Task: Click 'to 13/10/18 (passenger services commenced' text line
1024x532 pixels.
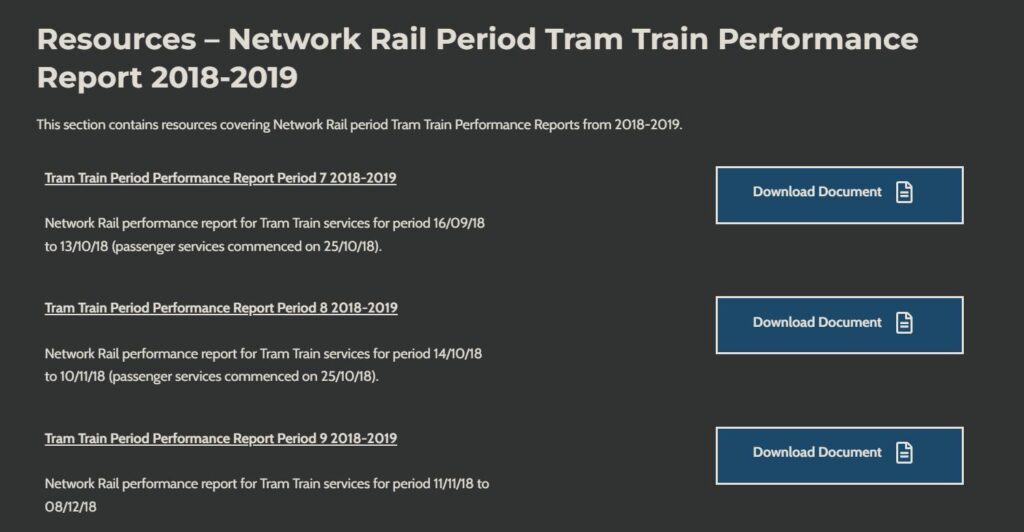Action: click(x=214, y=246)
